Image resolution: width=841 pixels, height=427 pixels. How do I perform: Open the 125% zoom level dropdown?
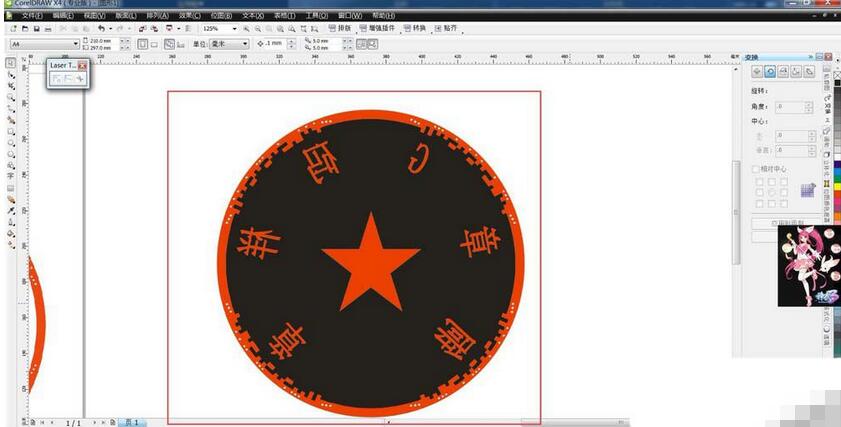coord(236,29)
